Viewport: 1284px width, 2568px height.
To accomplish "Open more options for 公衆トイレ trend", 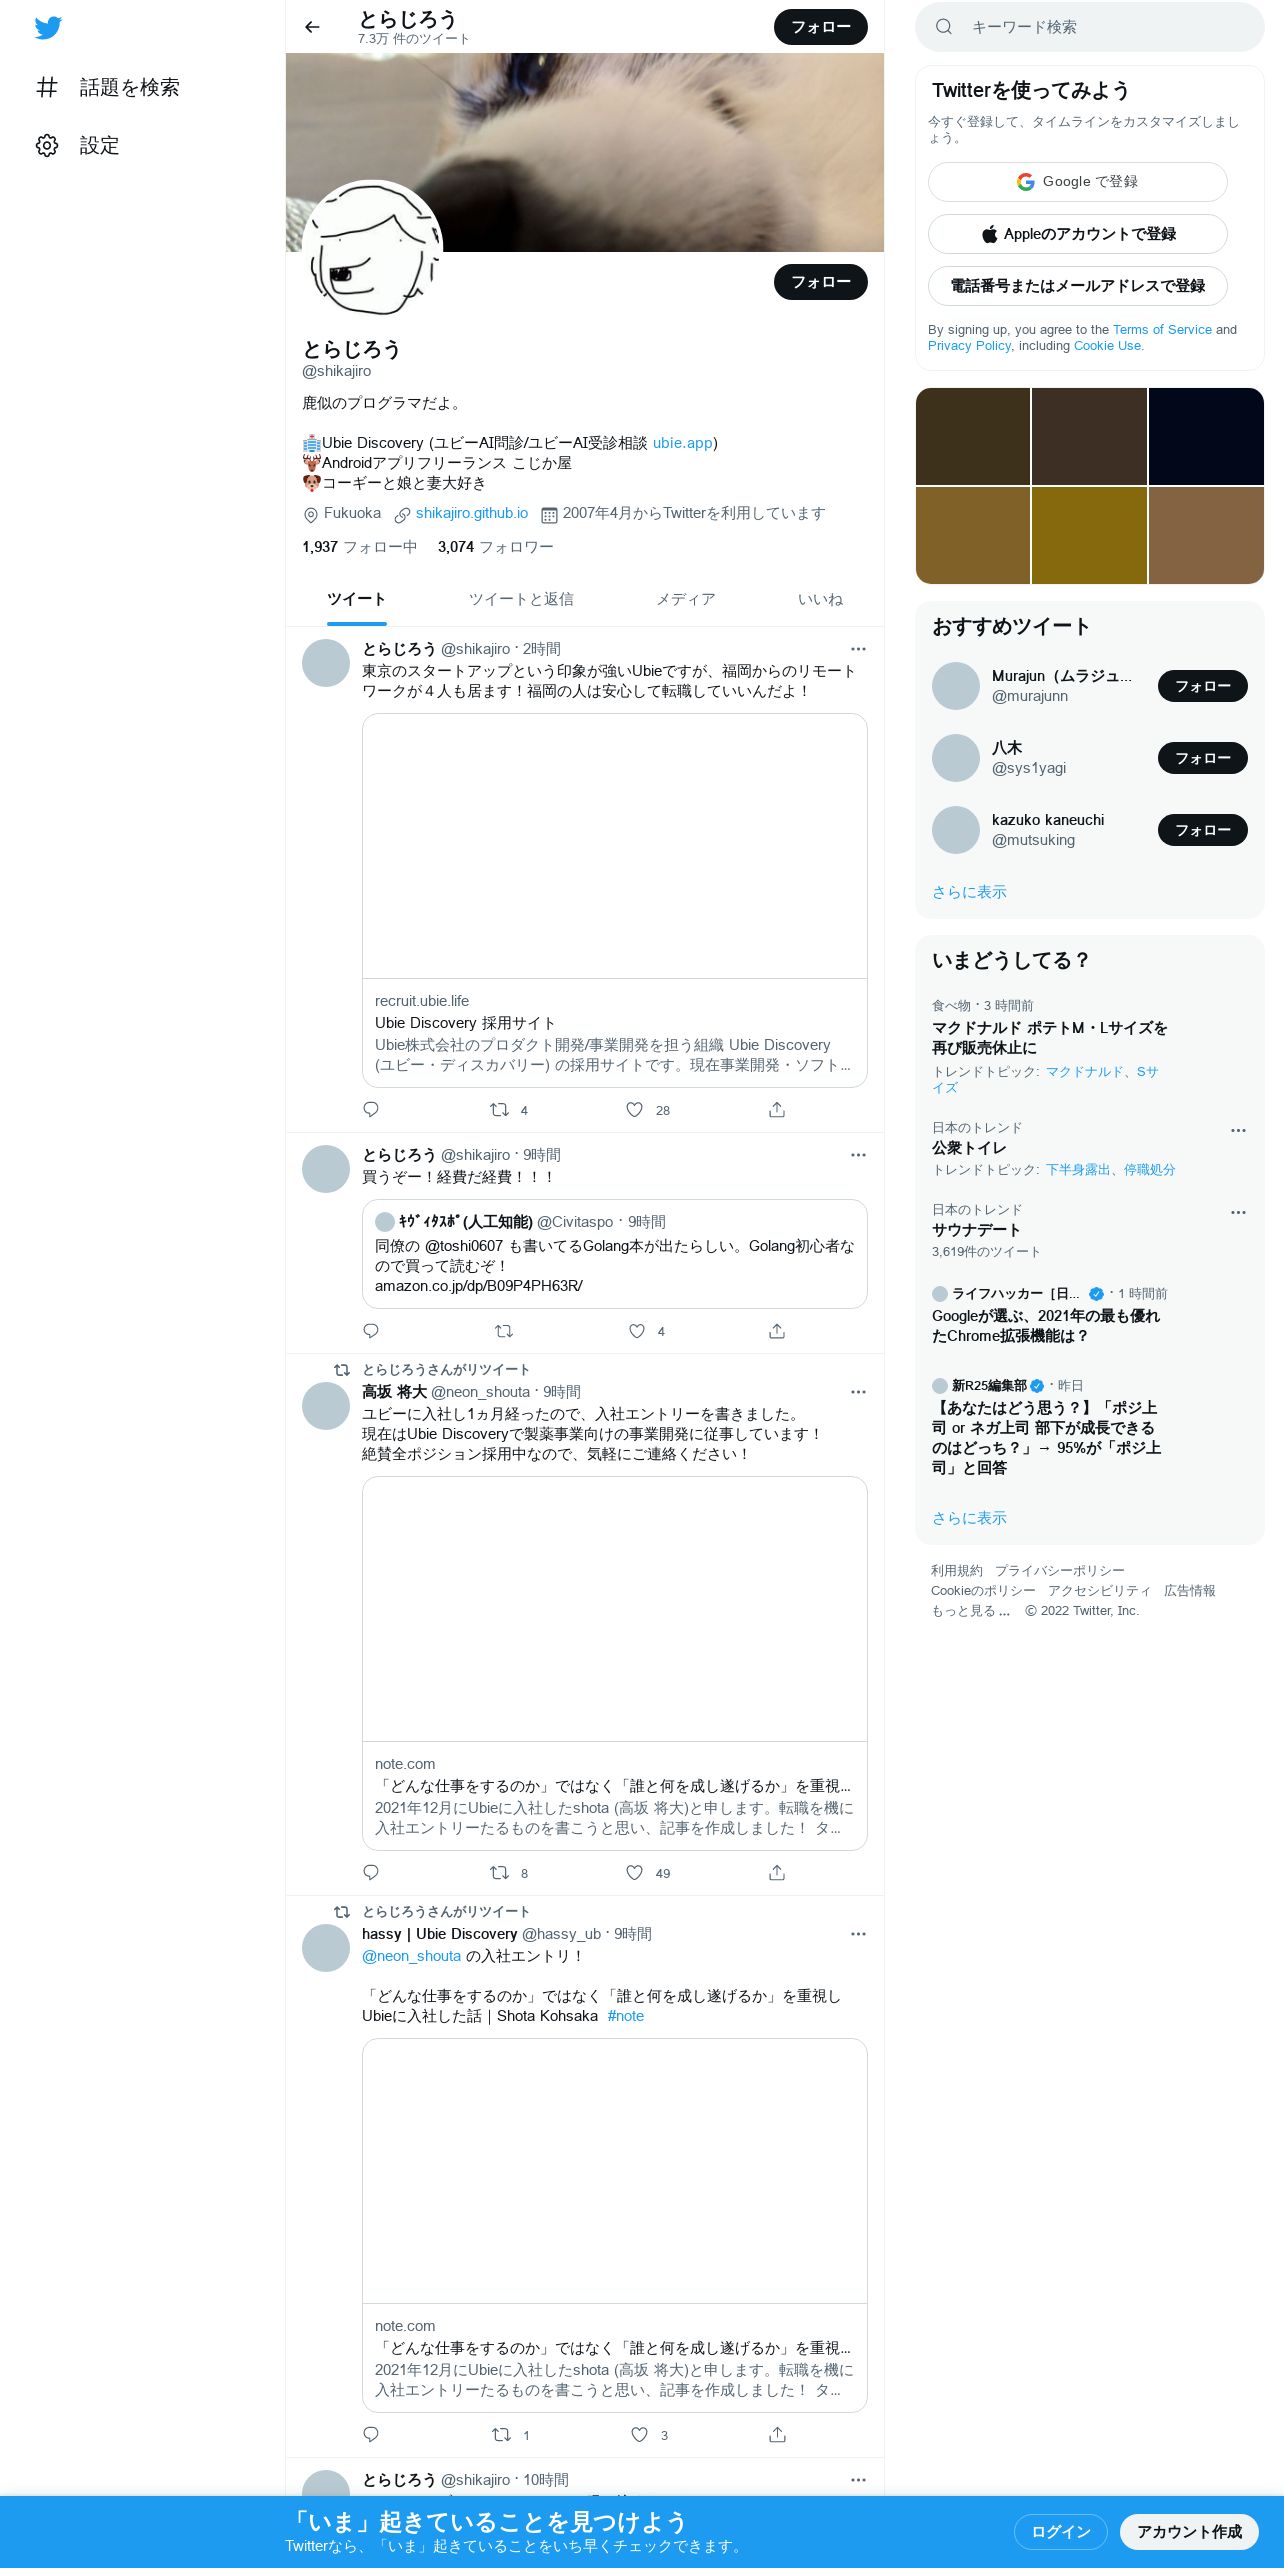I will (1238, 1130).
